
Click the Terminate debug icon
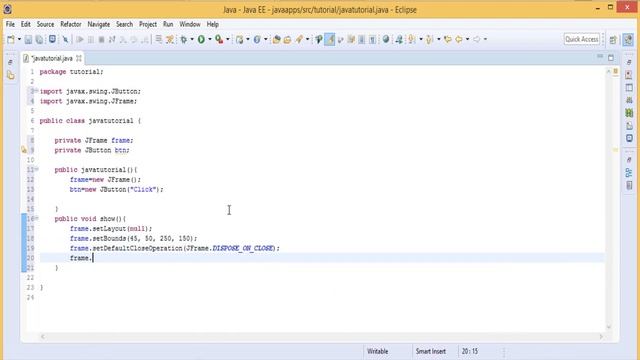coord(101,39)
